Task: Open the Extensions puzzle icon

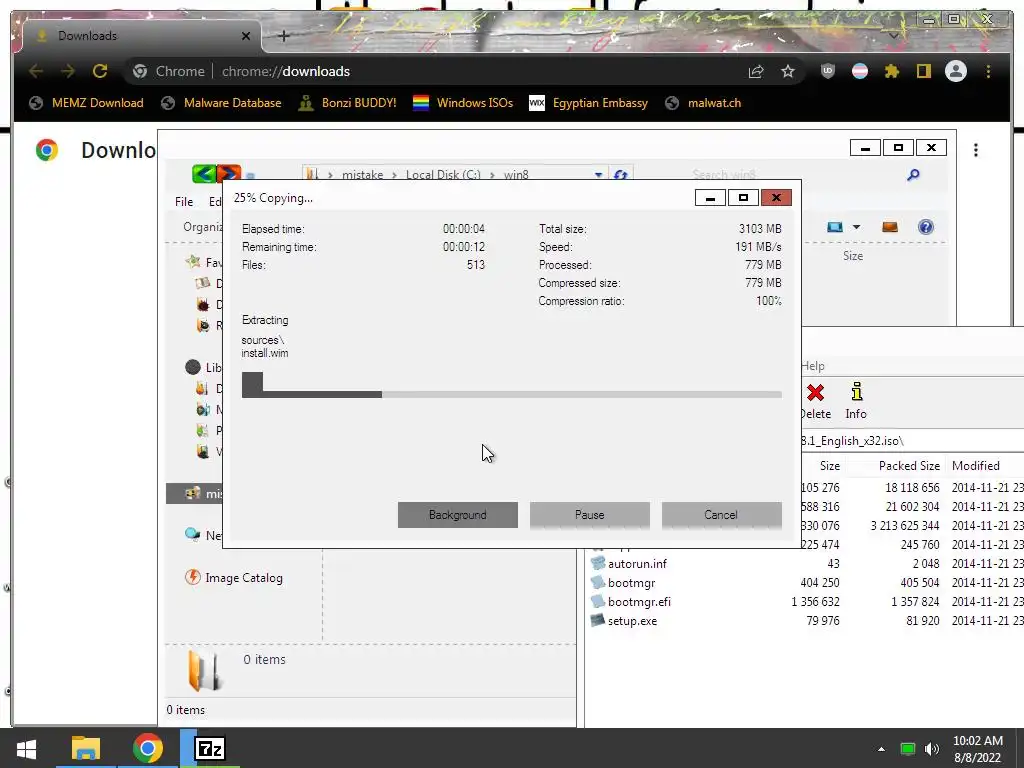Action: click(x=891, y=71)
